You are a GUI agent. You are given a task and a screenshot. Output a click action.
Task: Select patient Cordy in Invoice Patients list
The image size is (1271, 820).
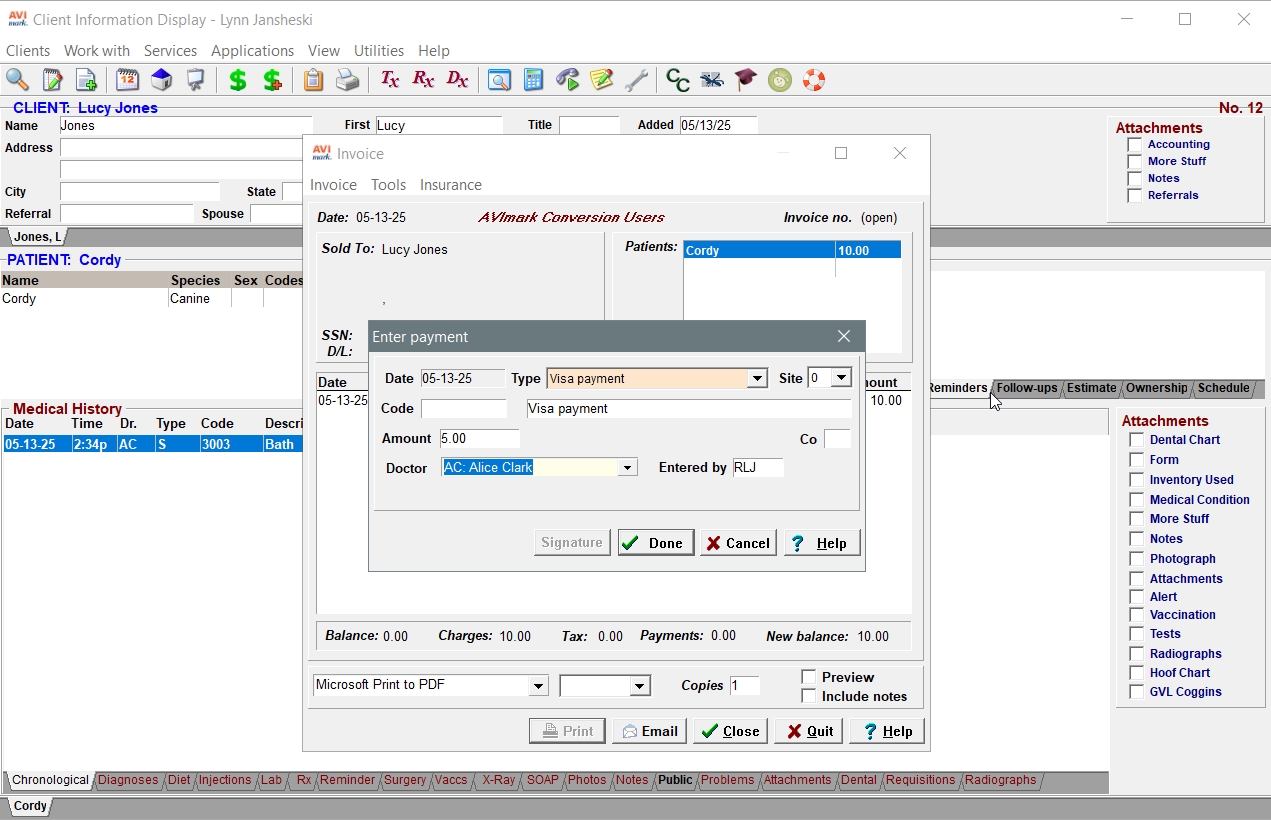[x=792, y=250]
